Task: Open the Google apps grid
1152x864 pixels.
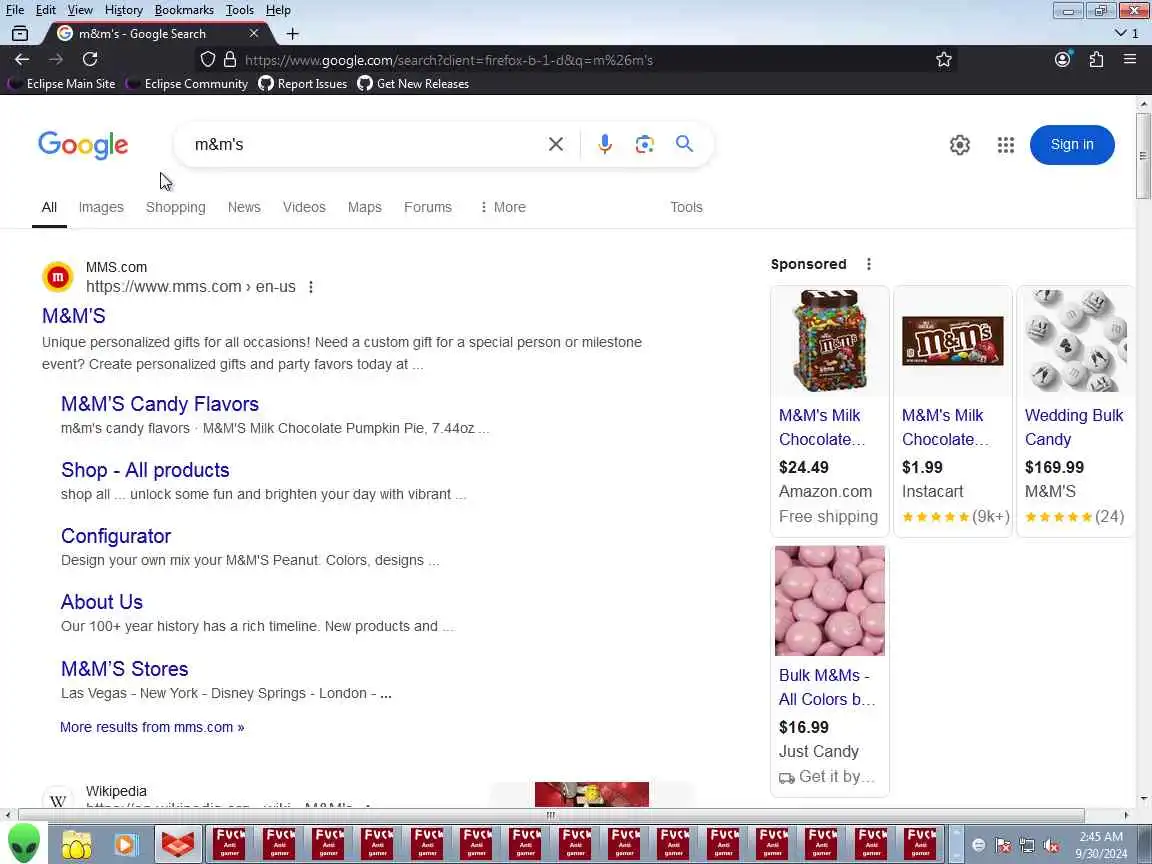Action: 1006,145
